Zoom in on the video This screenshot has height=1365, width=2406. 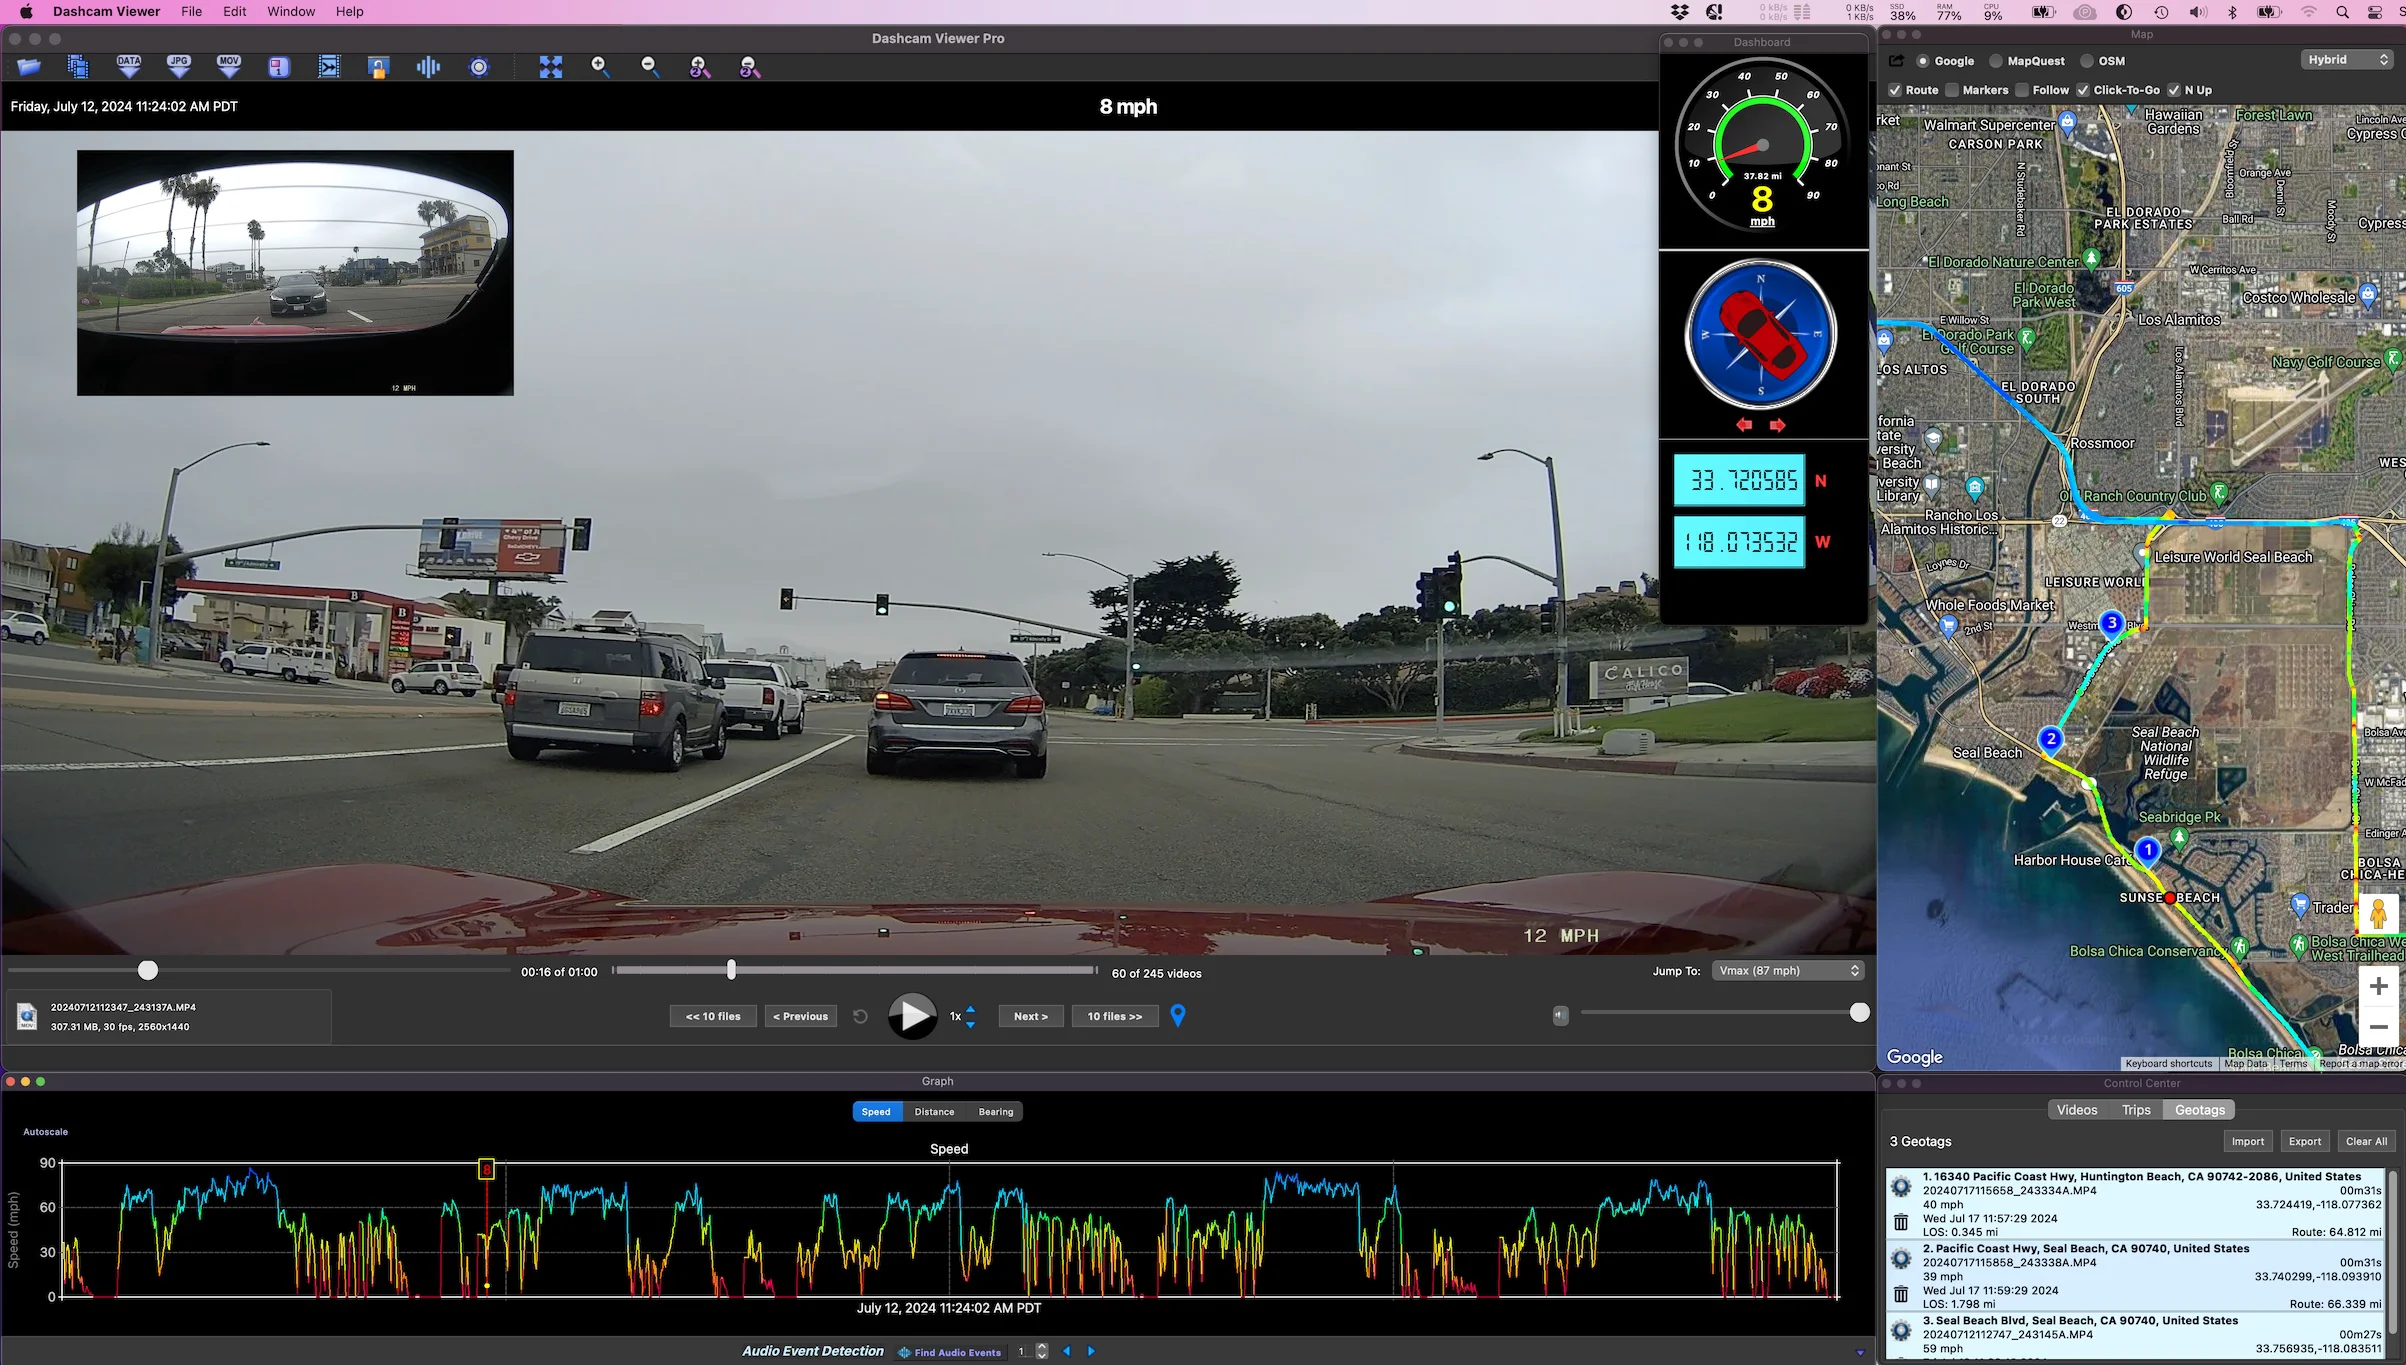click(600, 66)
